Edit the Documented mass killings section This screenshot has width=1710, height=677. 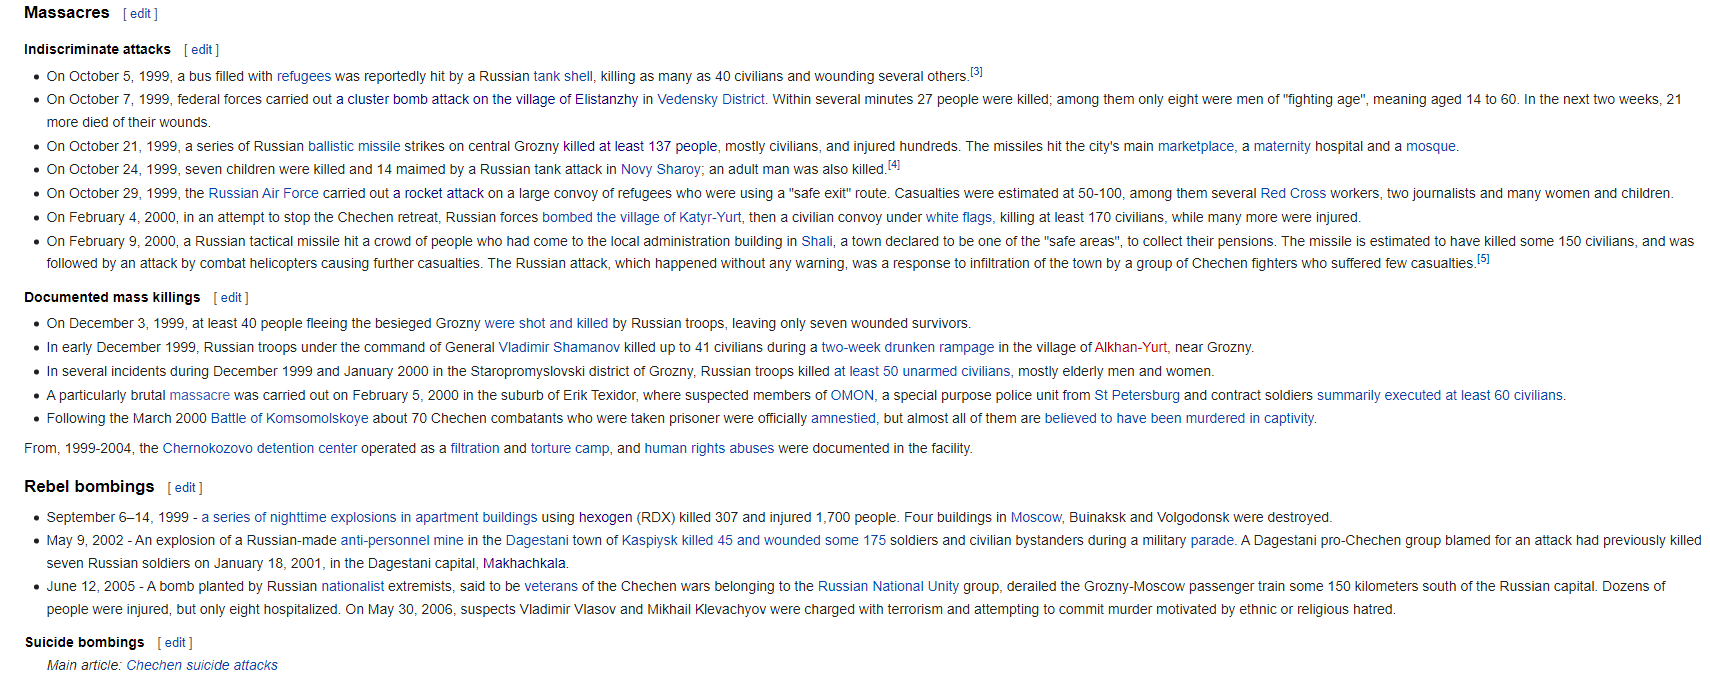coord(231,298)
